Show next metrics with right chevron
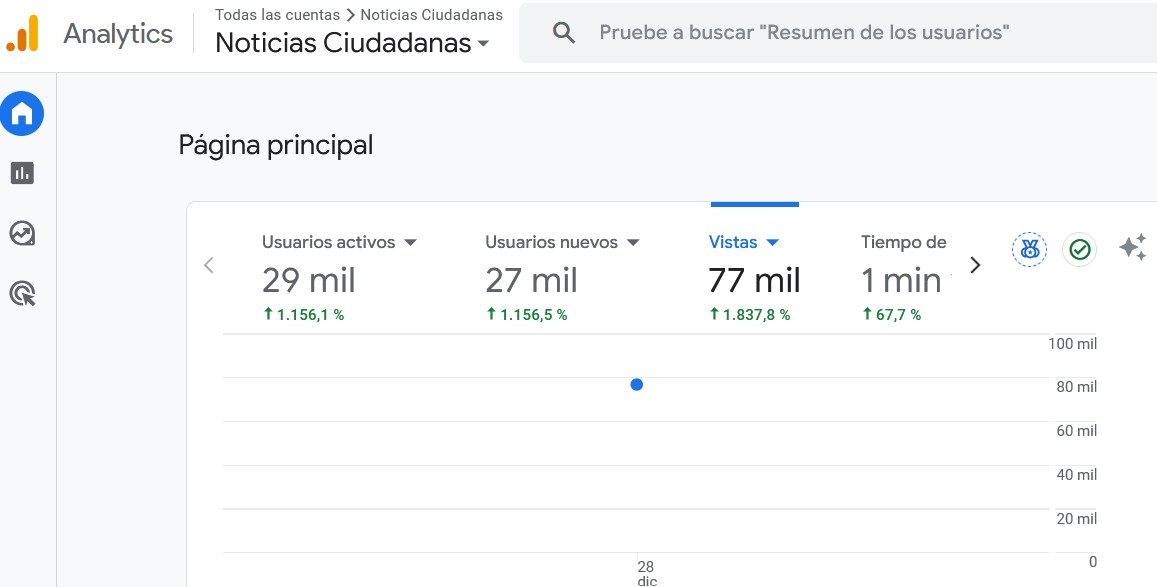1157x587 pixels. (975, 265)
